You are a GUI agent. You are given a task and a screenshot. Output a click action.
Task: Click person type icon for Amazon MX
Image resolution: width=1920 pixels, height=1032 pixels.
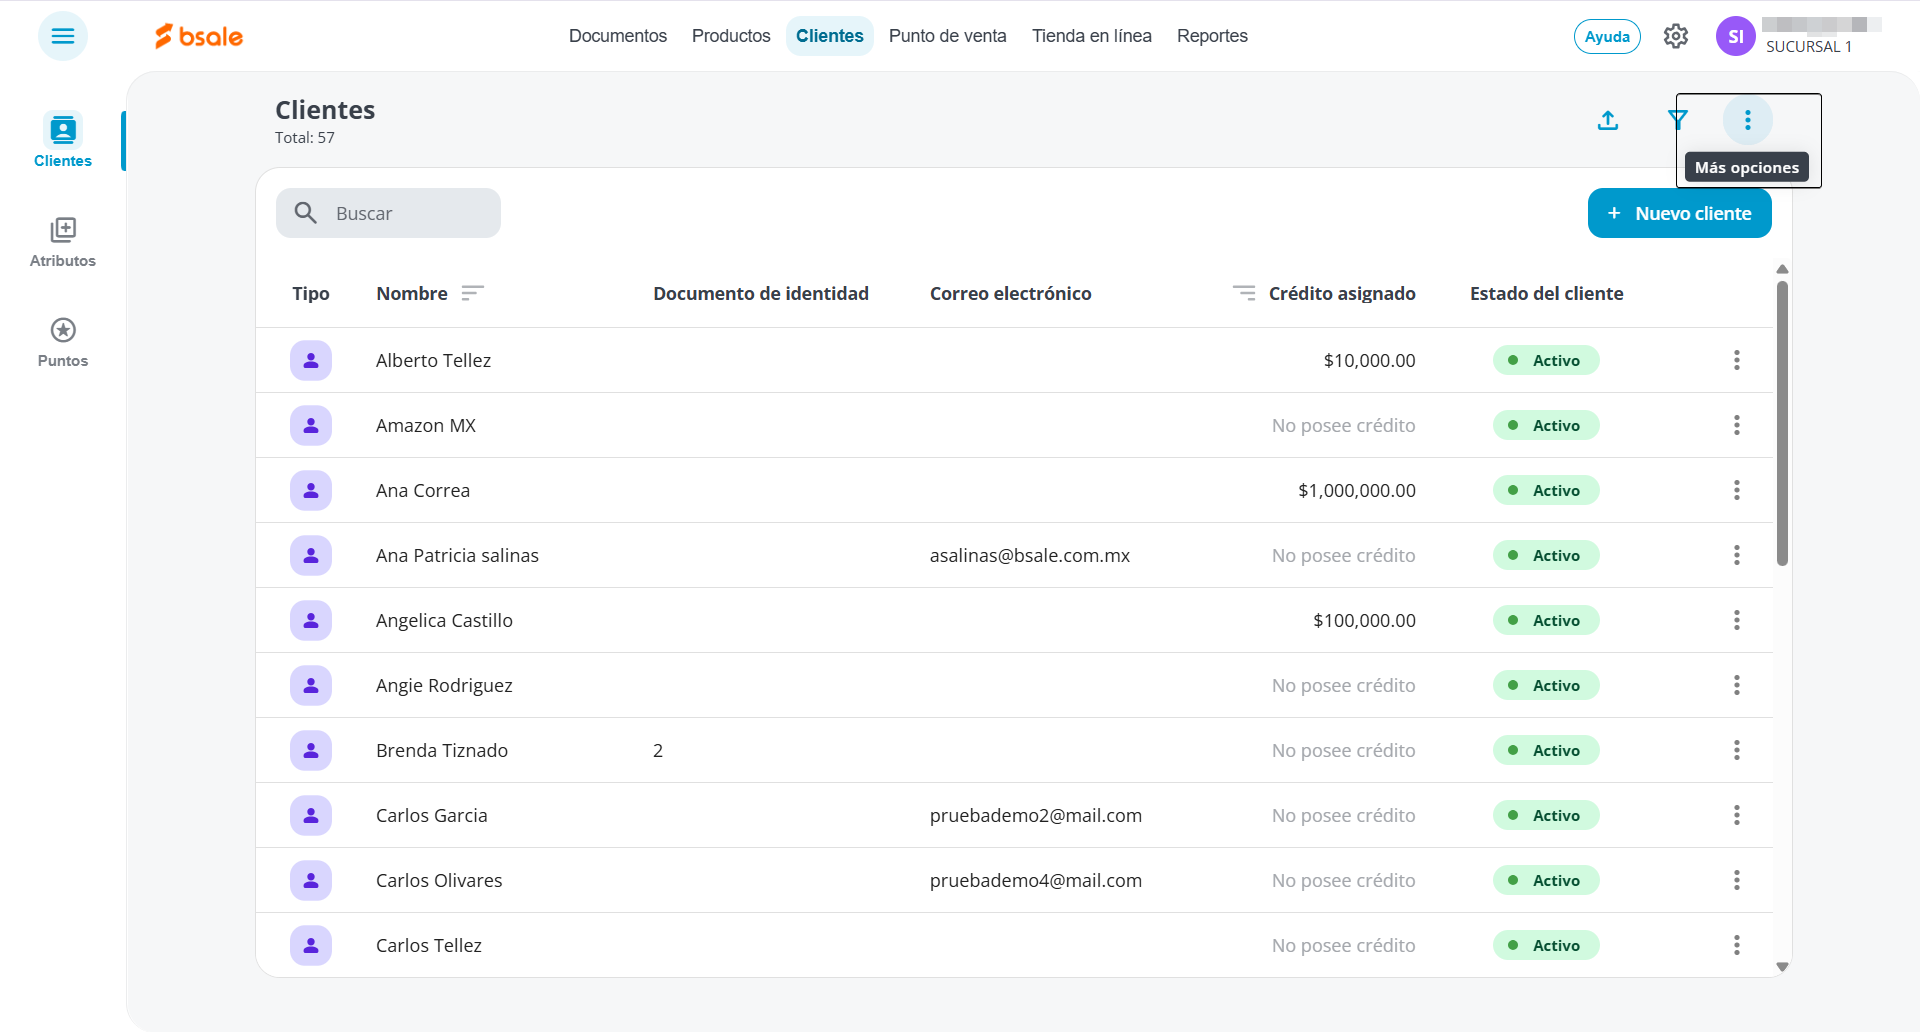coord(311,425)
